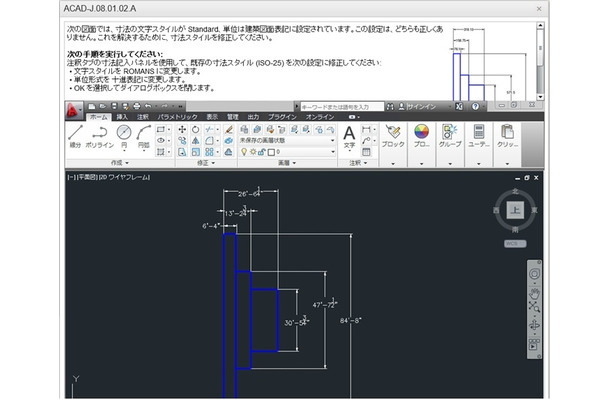
Task: Open the WCS coordinate system dropdown
Action: 513,242
